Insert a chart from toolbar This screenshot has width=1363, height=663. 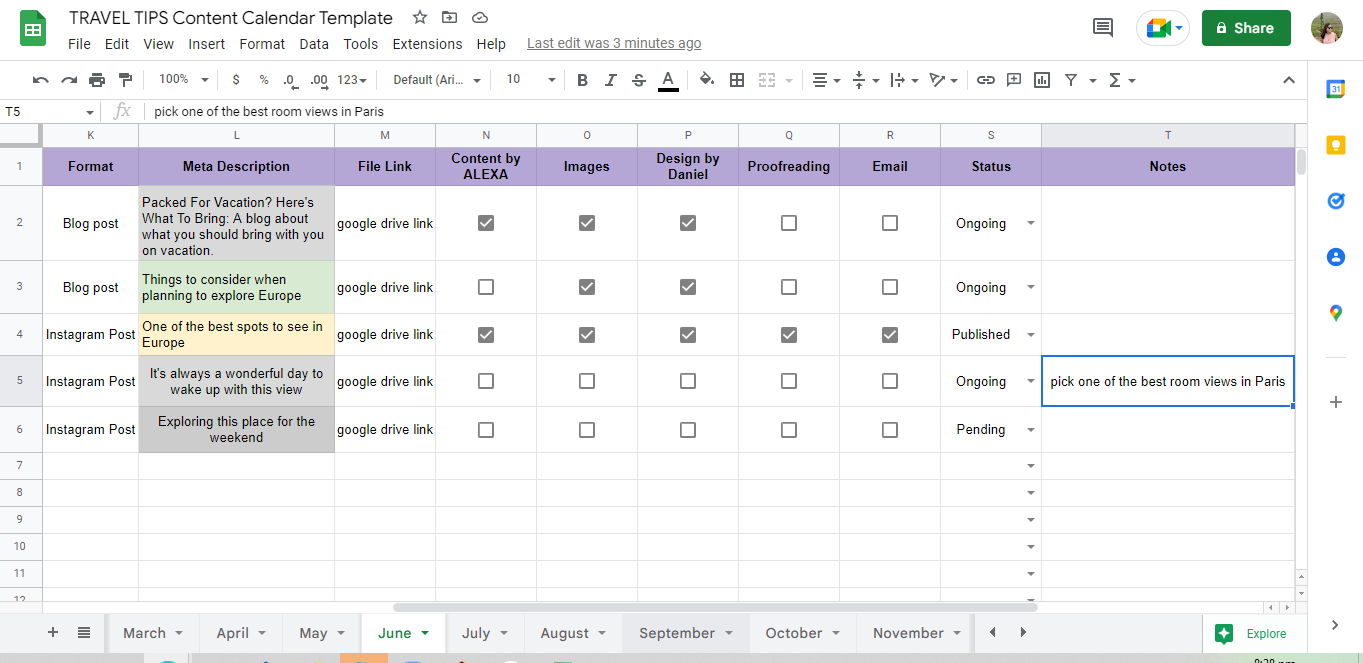coord(1042,80)
